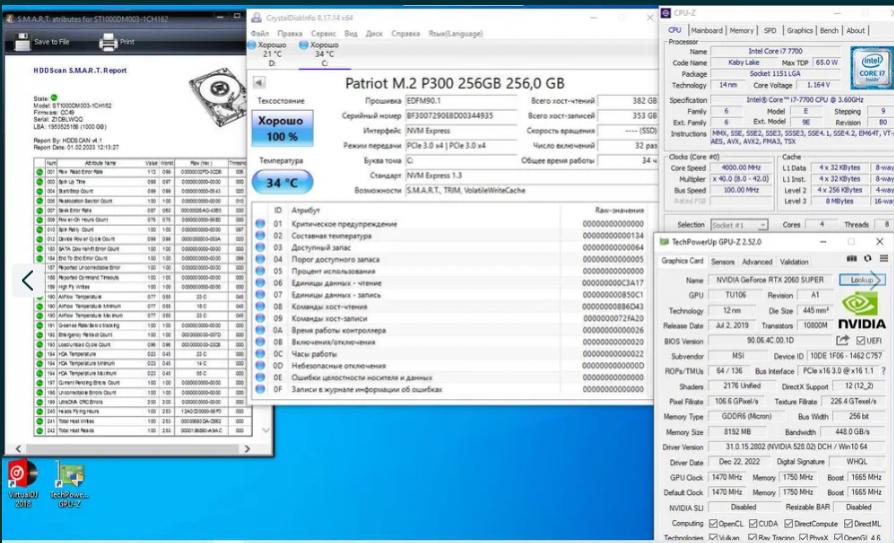
Task: Click HDDScan horizontal scrollbar right arrow
Action: tap(247, 449)
